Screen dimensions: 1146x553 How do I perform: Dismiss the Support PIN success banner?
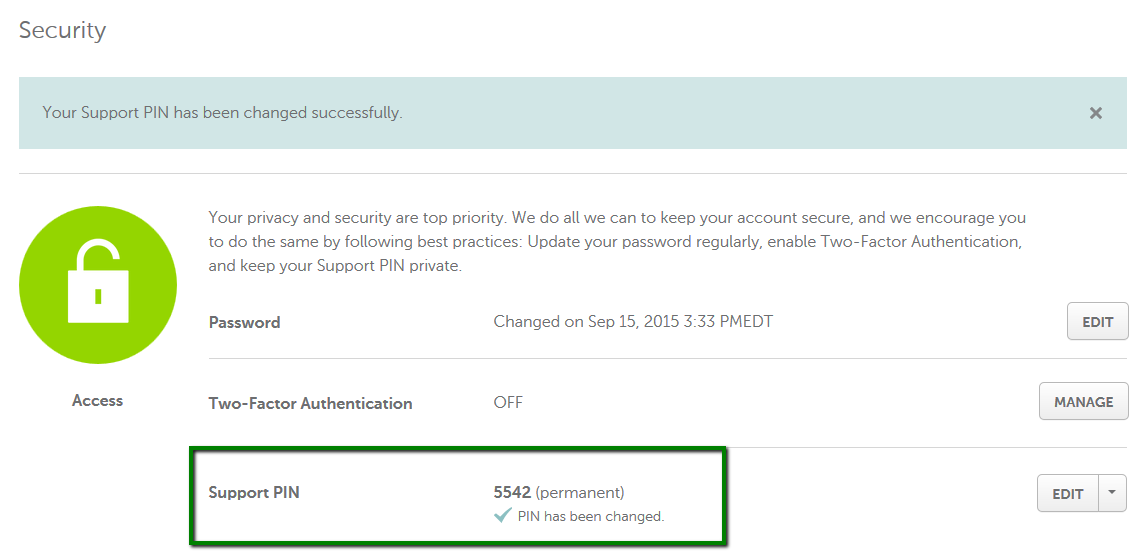pyautogui.click(x=1096, y=113)
